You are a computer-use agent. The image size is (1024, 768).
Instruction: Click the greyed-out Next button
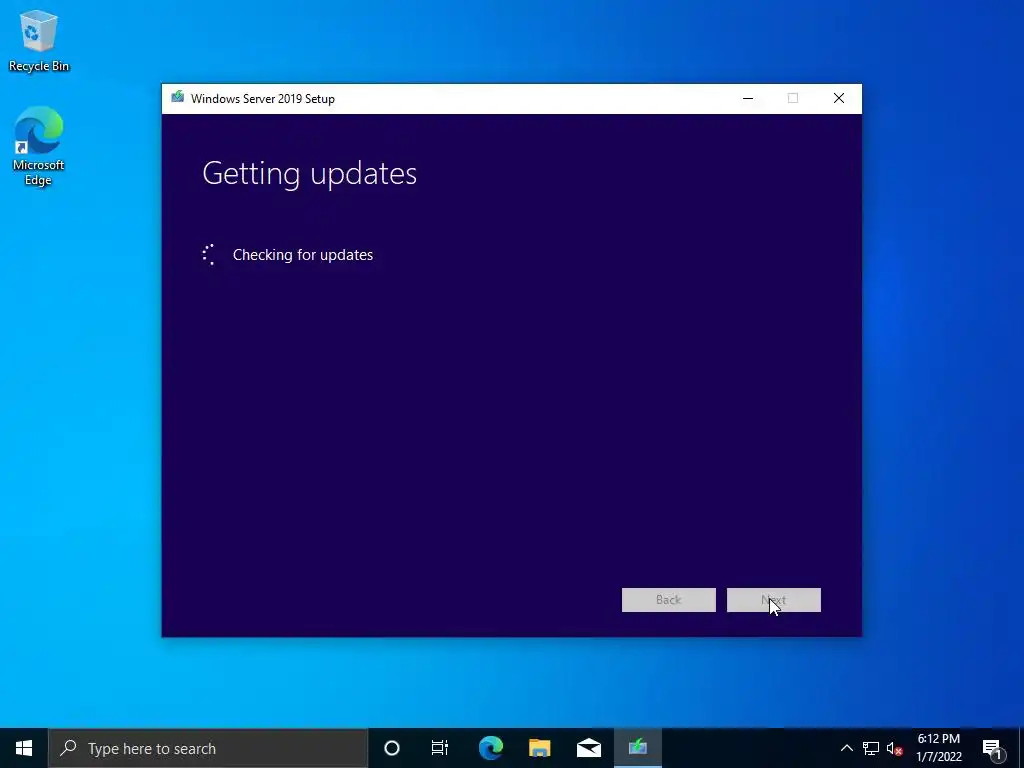point(774,600)
